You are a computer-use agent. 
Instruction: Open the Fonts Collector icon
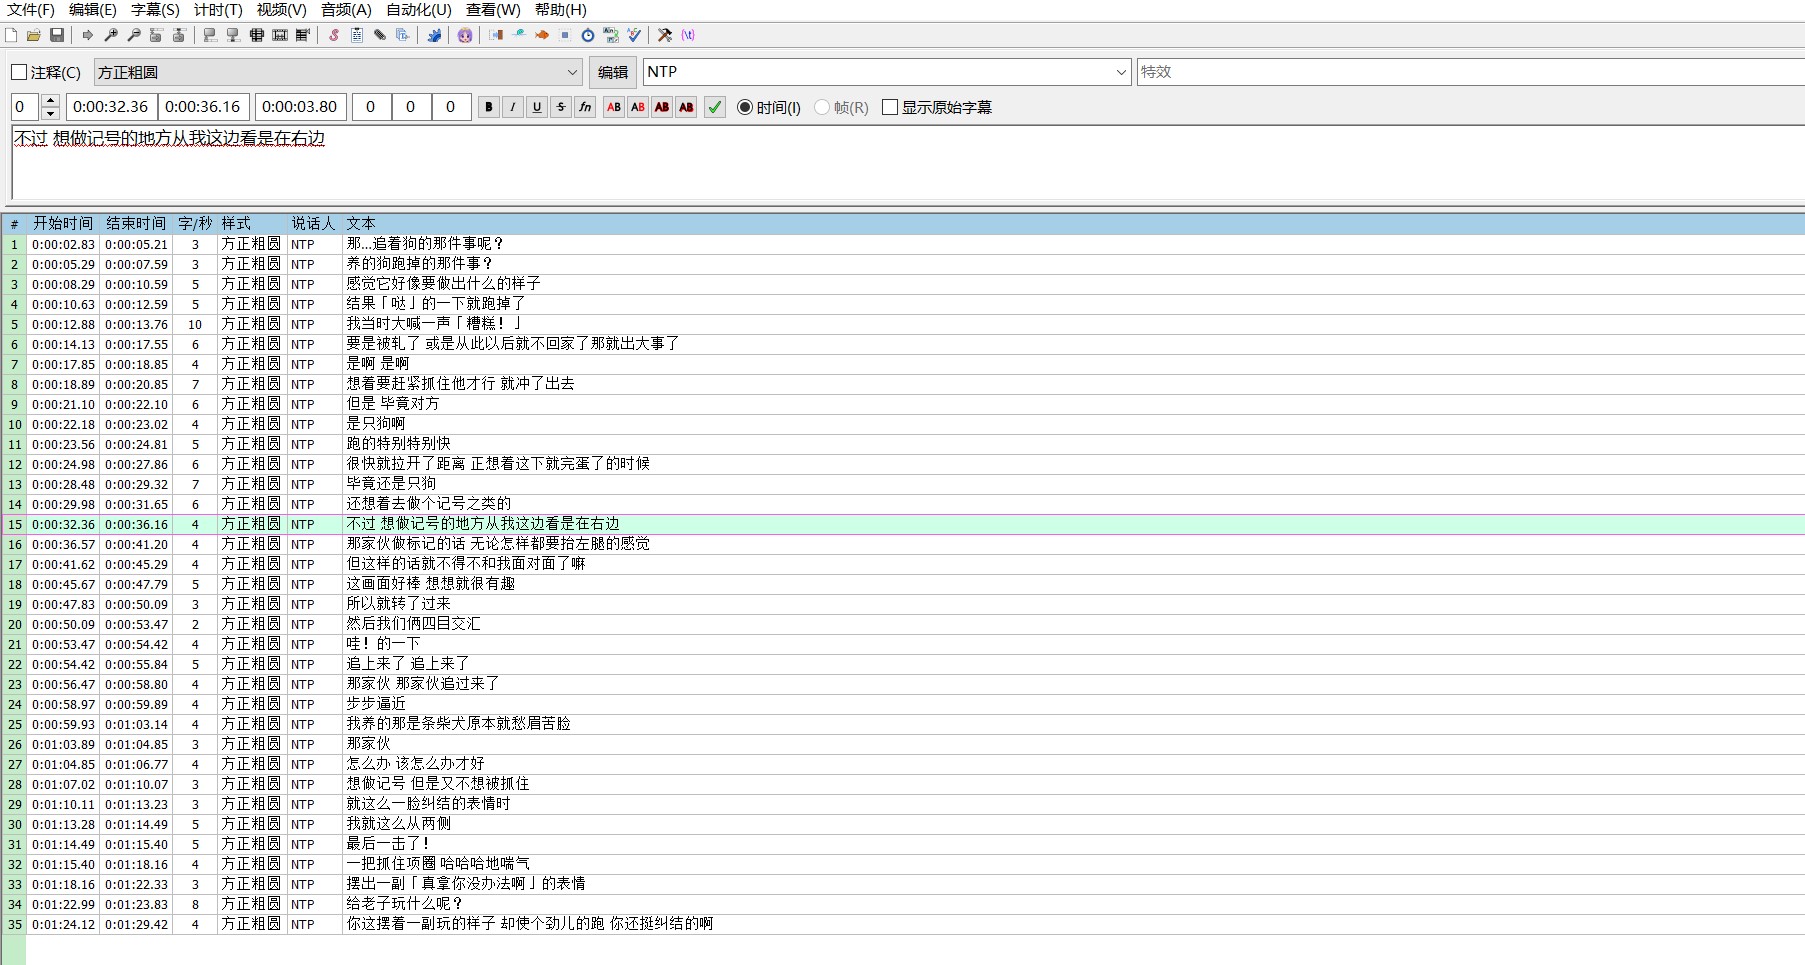402,35
